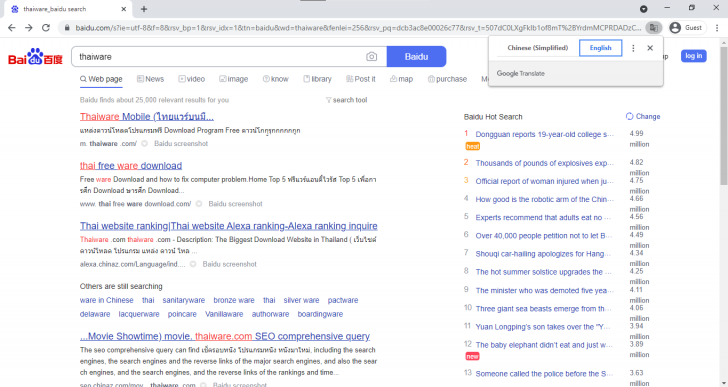This screenshot has height=387, width=728.
Task: Click related search poincare
Action: coord(182,314)
